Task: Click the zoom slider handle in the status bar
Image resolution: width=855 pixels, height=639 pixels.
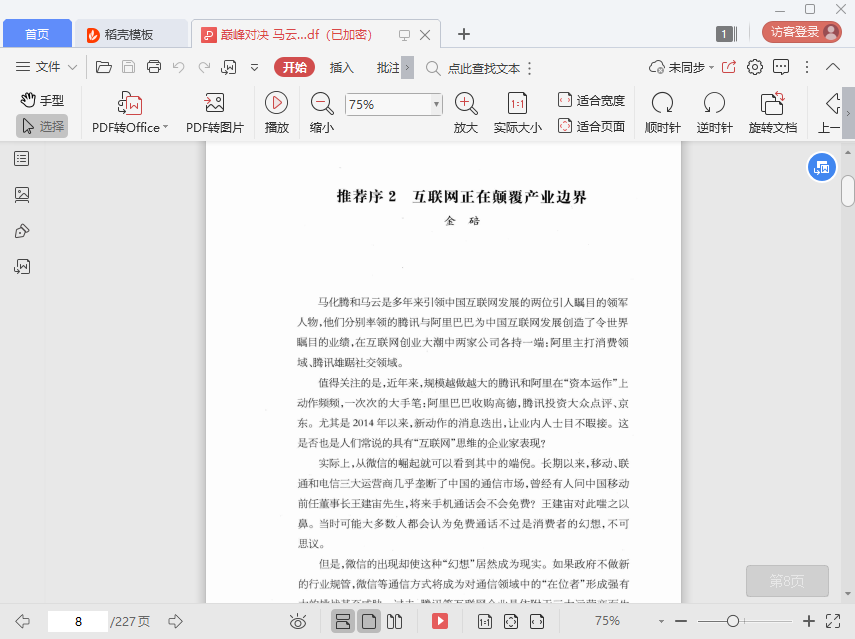Action: (733, 621)
